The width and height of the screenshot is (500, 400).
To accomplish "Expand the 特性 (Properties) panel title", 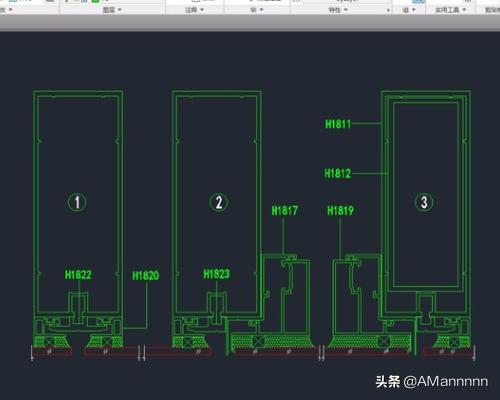I will tap(338, 10).
